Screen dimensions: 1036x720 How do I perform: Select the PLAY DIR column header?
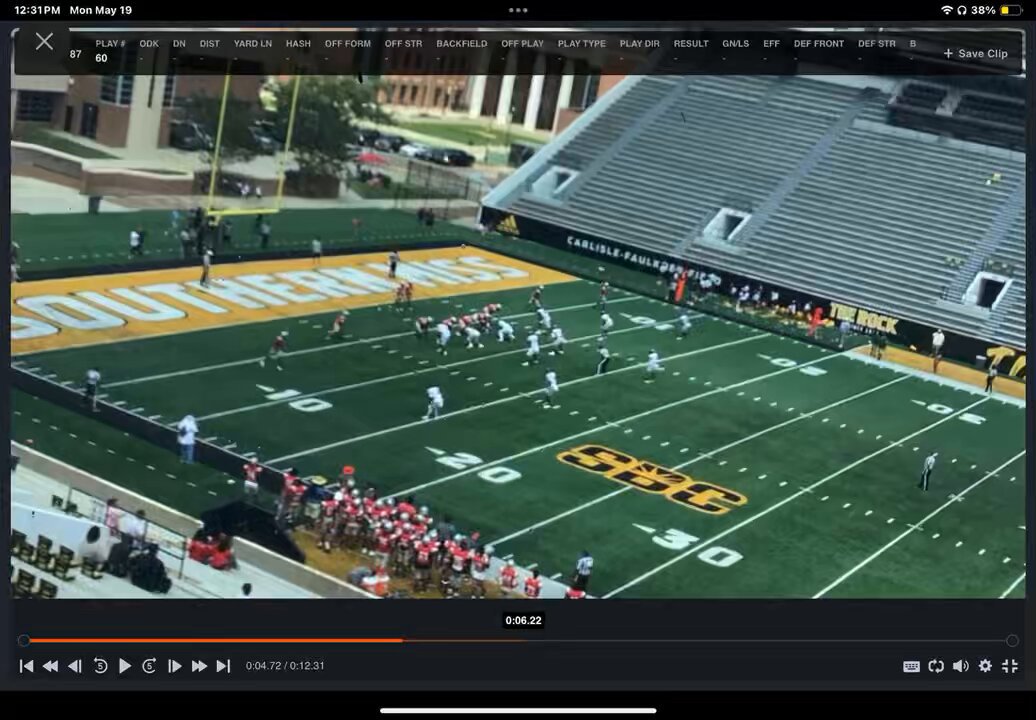(x=640, y=44)
